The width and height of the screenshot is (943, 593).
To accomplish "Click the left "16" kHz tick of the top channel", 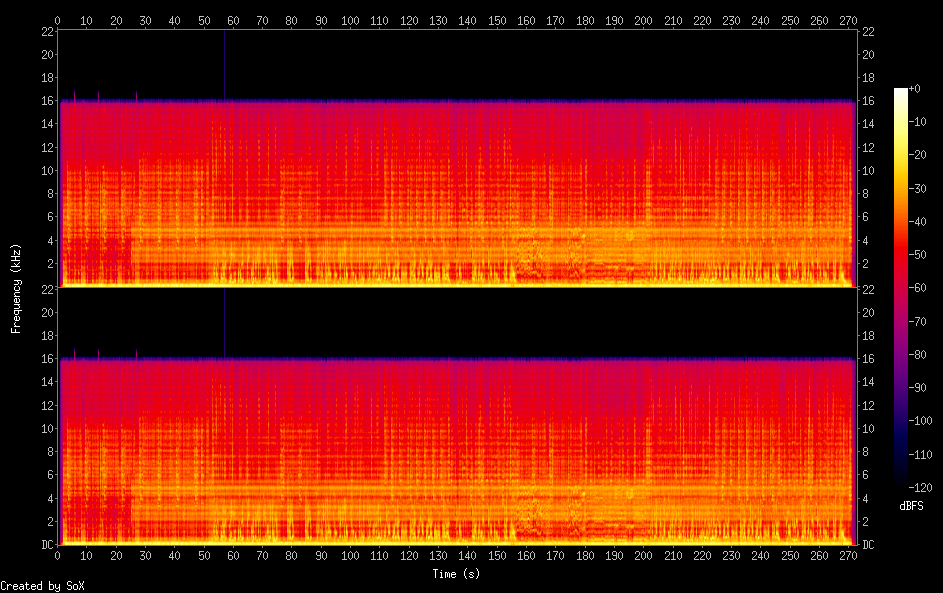I will 45,101.
